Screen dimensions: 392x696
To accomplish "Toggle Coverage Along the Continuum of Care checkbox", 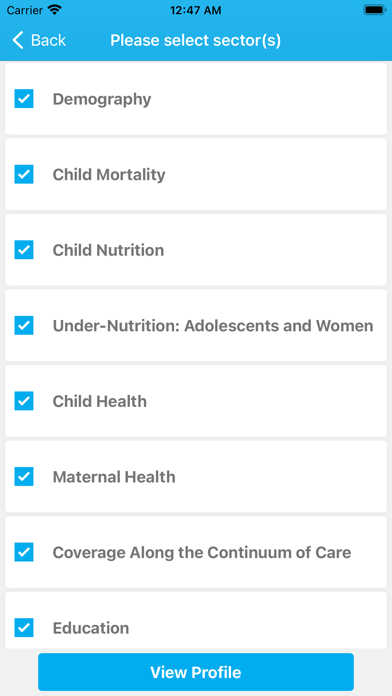I will click(x=24, y=552).
